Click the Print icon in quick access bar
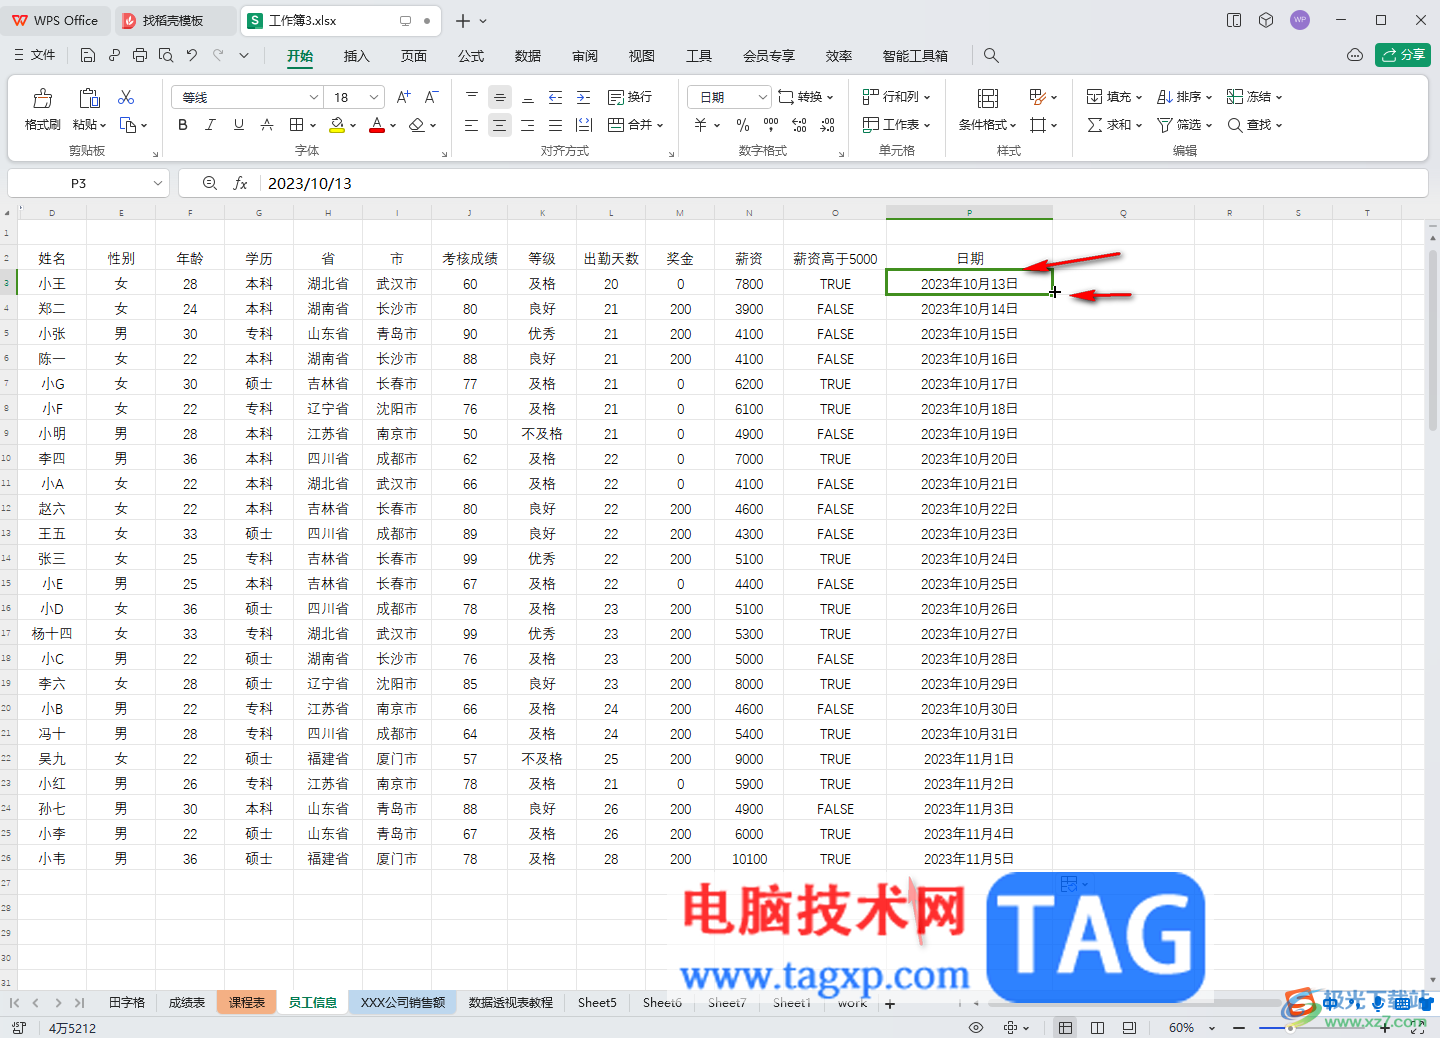 click(140, 56)
